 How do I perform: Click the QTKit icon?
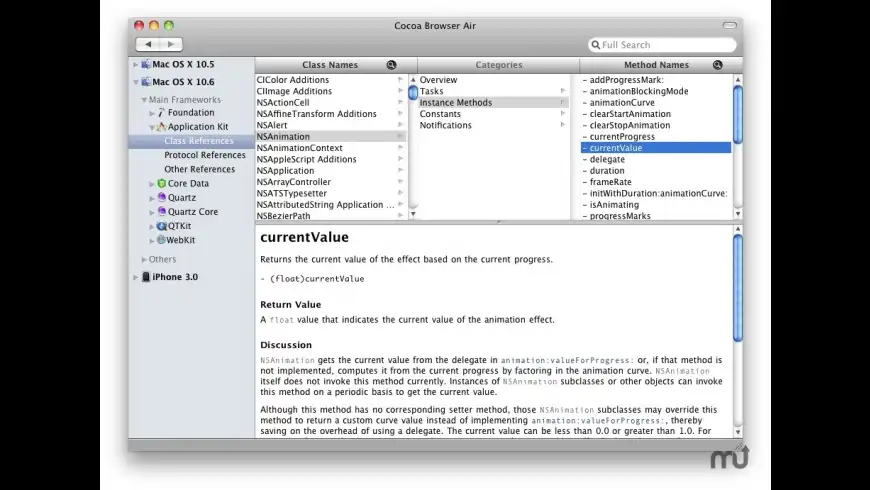coord(161,226)
